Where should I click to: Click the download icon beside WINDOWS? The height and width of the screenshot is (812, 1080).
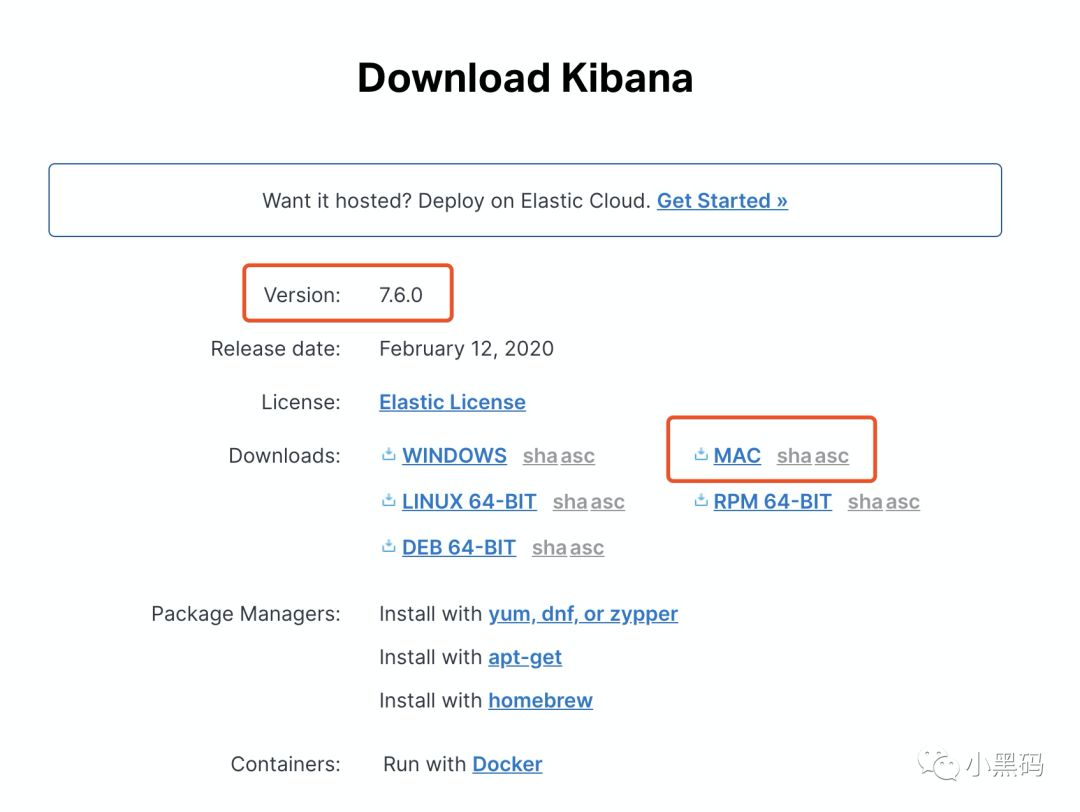click(x=389, y=455)
